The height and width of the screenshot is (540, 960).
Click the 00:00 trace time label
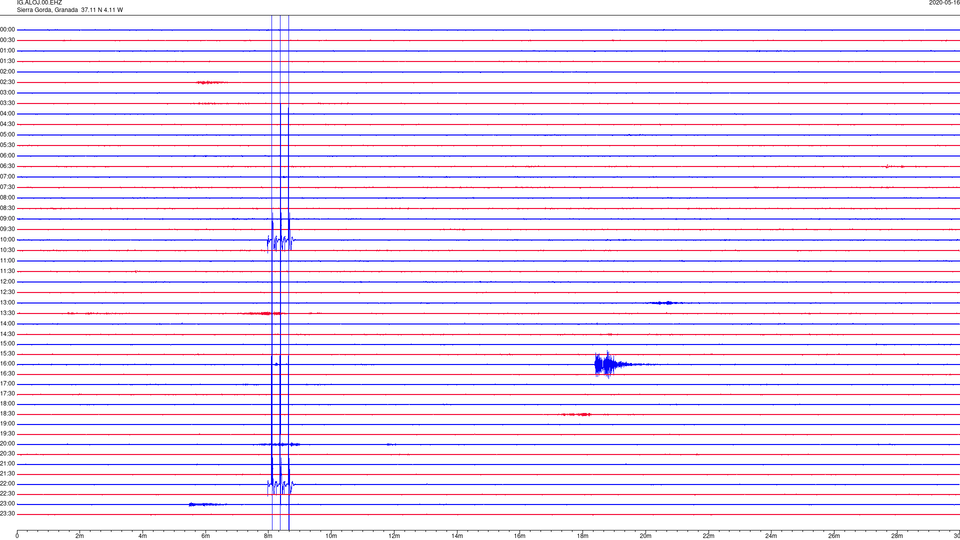pyautogui.click(x=7, y=29)
